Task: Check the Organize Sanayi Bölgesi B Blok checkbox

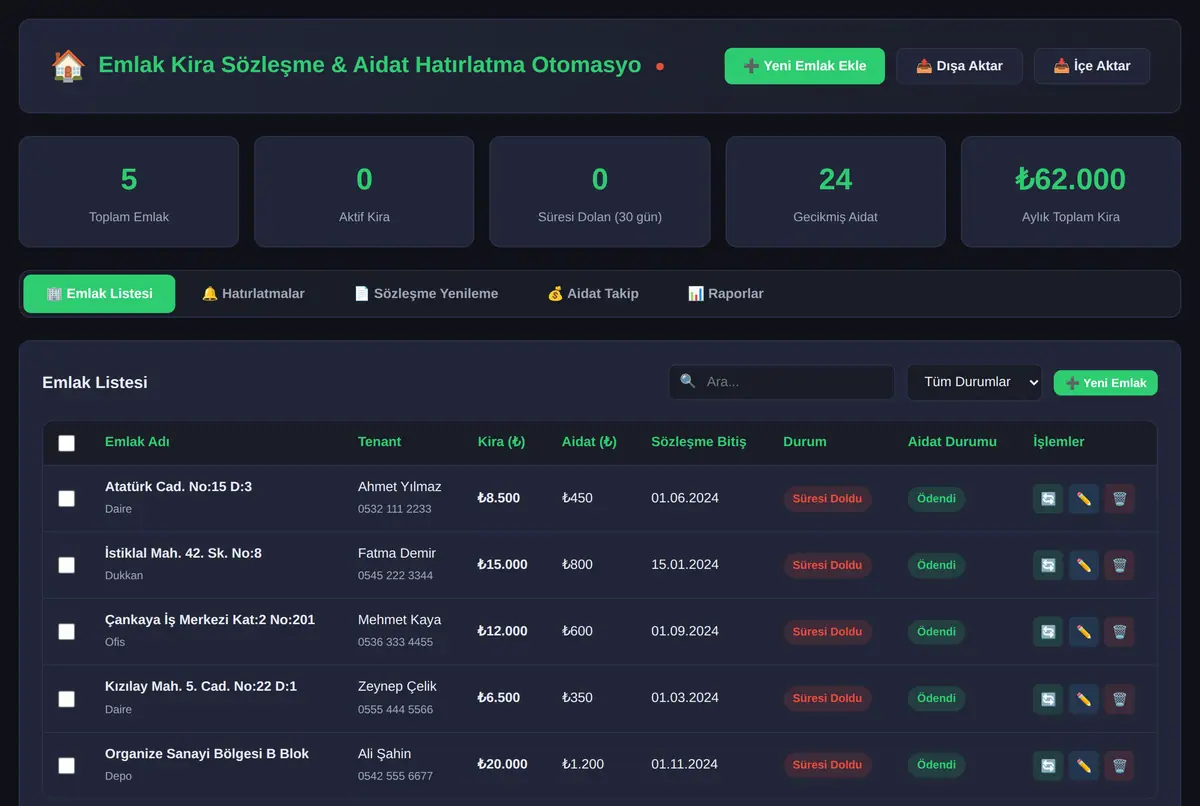Action: (x=66, y=766)
